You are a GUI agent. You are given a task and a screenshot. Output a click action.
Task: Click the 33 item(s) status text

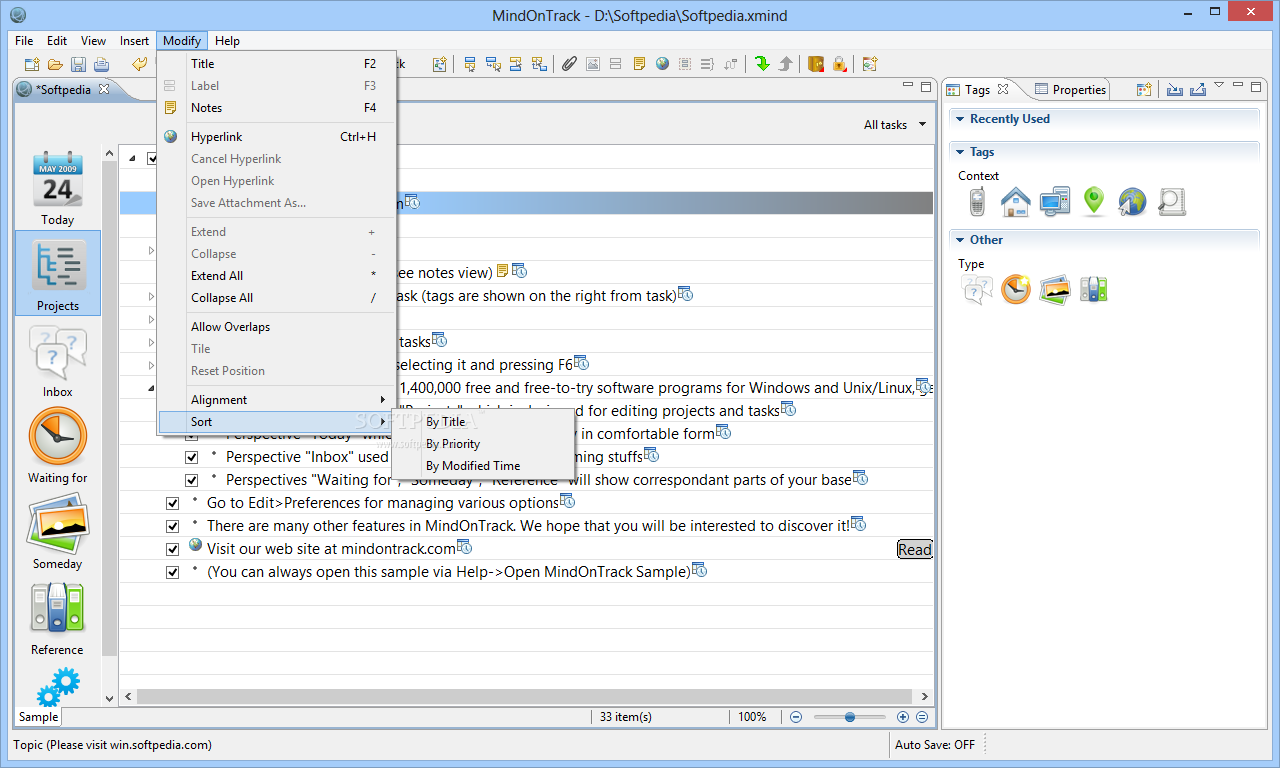626,717
